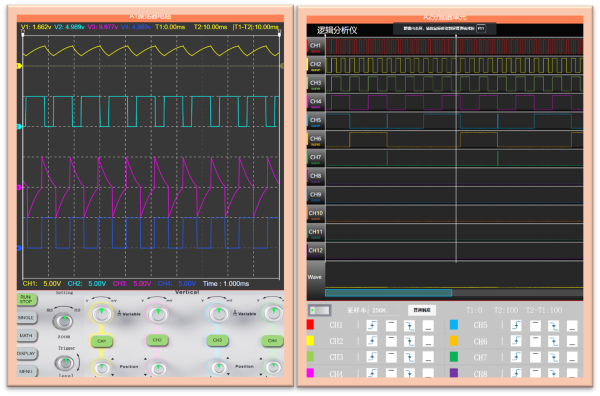Image resolution: width=600 pixels, height=396 pixels.
Task: Toggle the green CH1 channel button
Action: (101, 341)
